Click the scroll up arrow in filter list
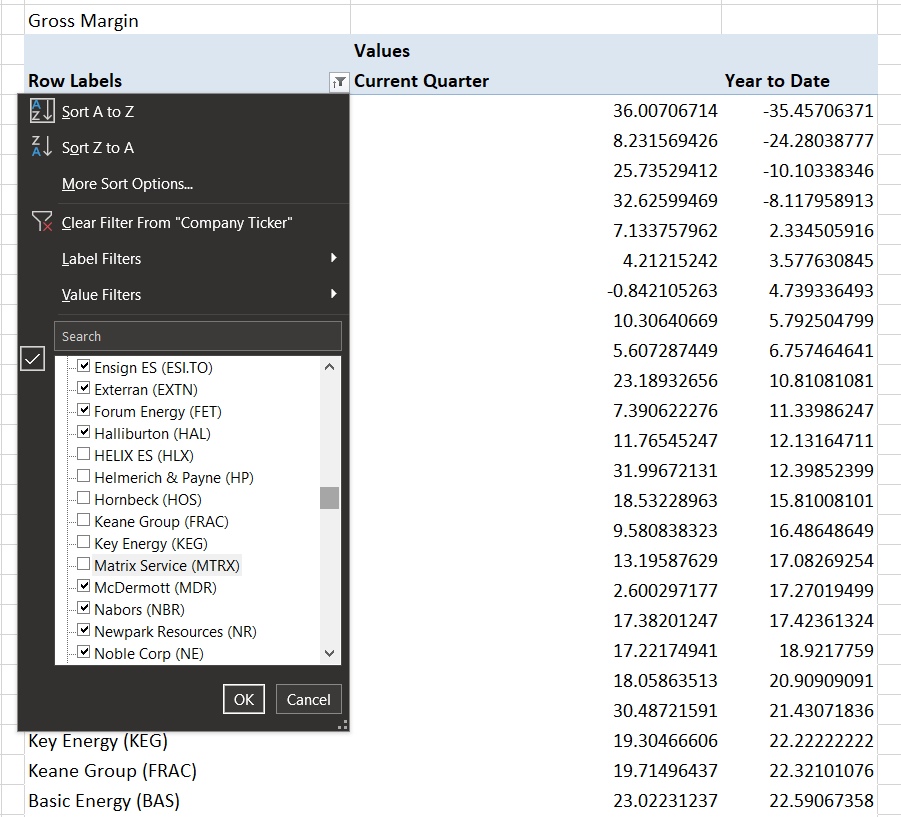The width and height of the screenshot is (901, 817). 330,367
